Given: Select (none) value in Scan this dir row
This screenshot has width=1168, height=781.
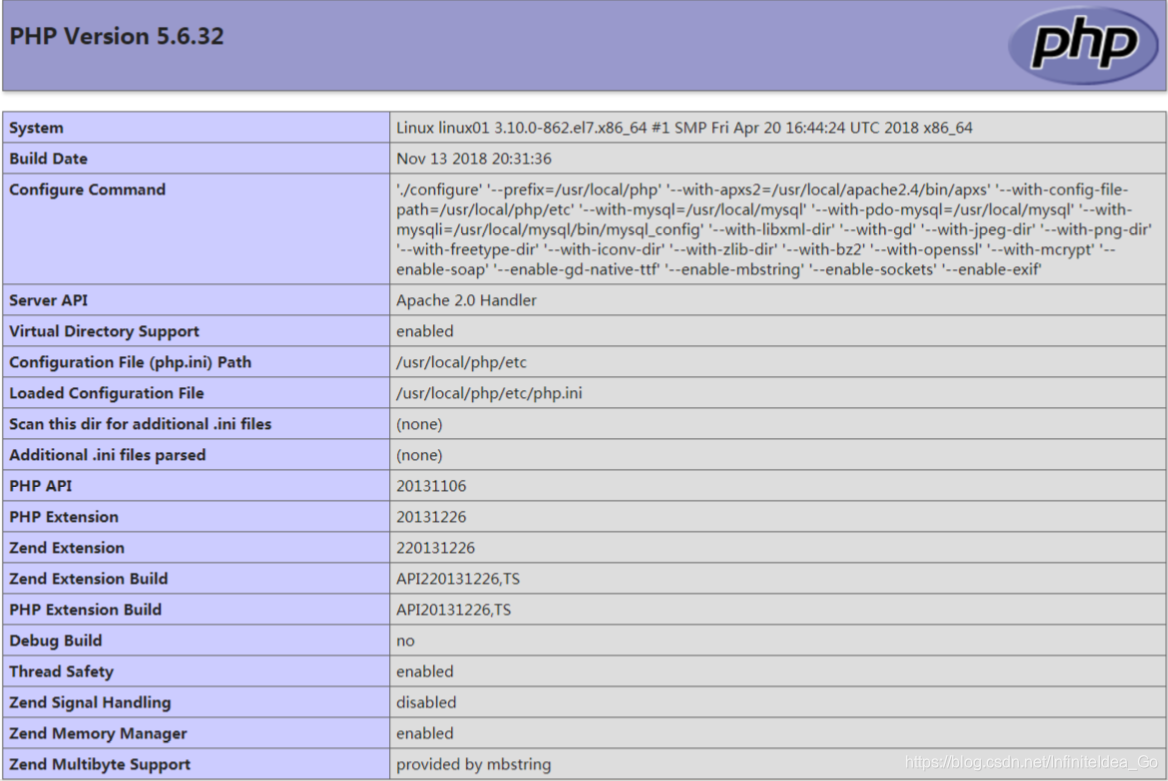Looking at the screenshot, I should (x=419, y=424).
